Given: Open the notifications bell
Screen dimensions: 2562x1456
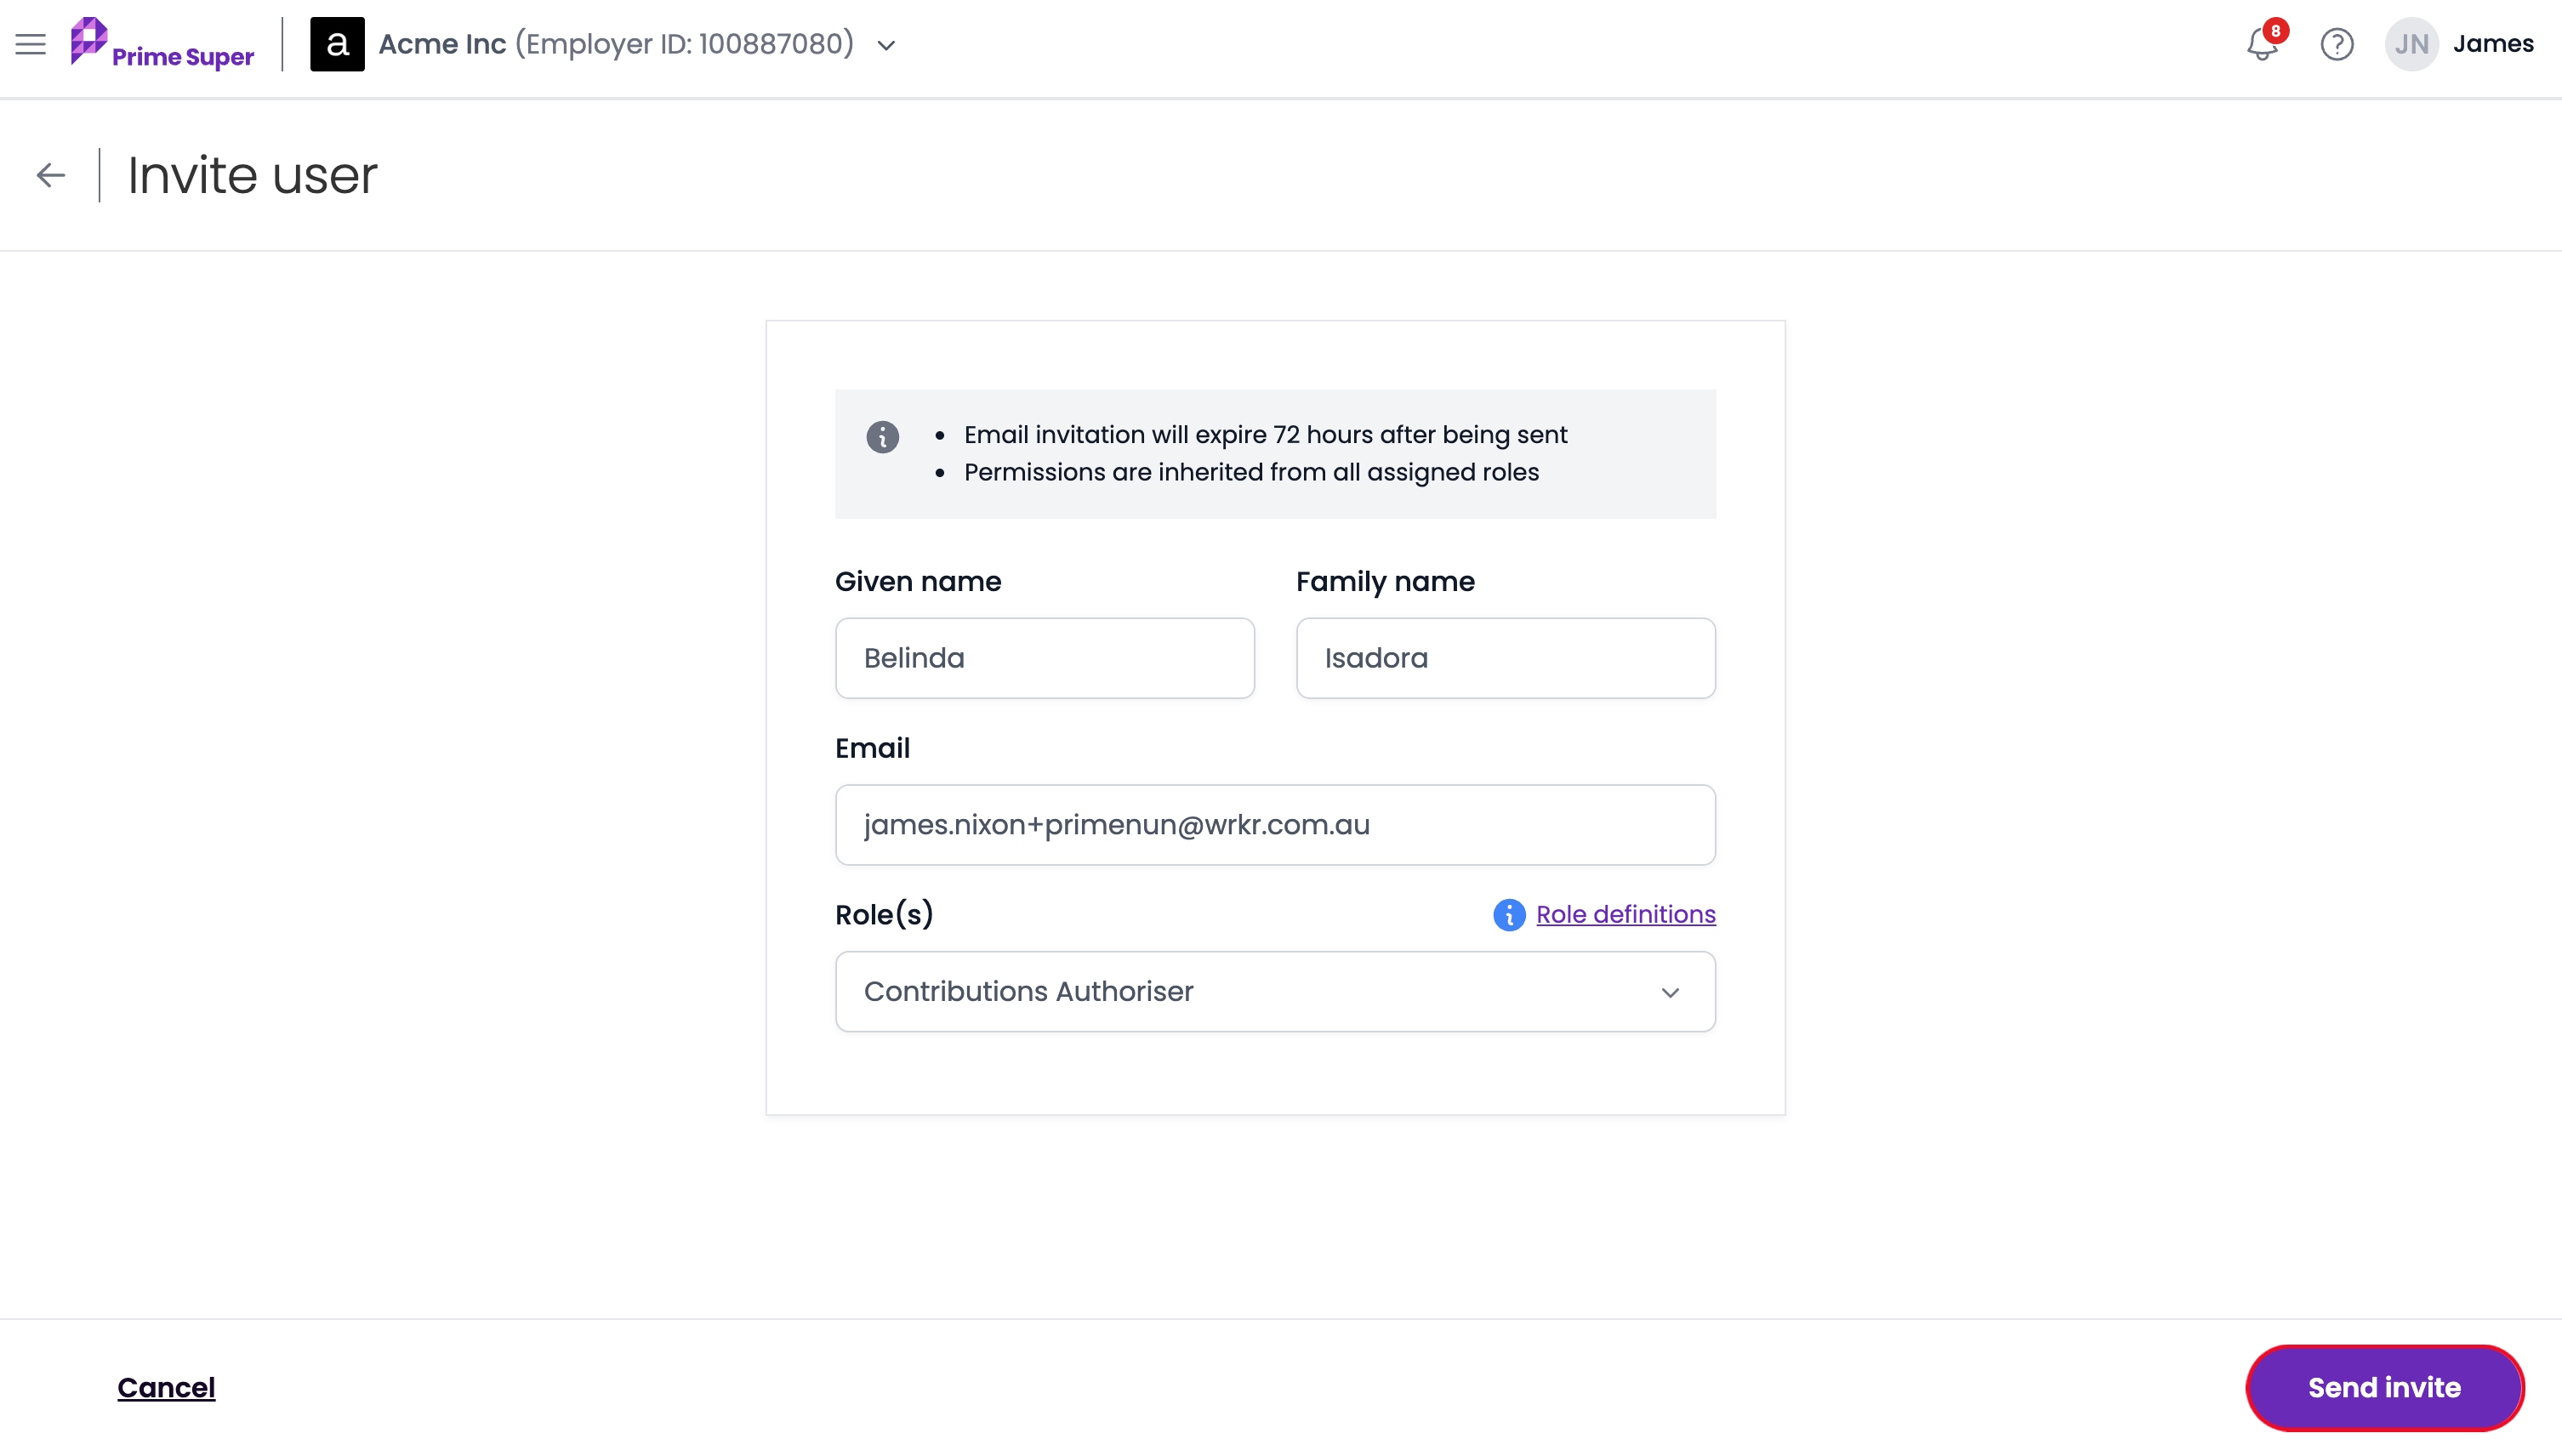Looking at the screenshot, I should (2263, 43).
